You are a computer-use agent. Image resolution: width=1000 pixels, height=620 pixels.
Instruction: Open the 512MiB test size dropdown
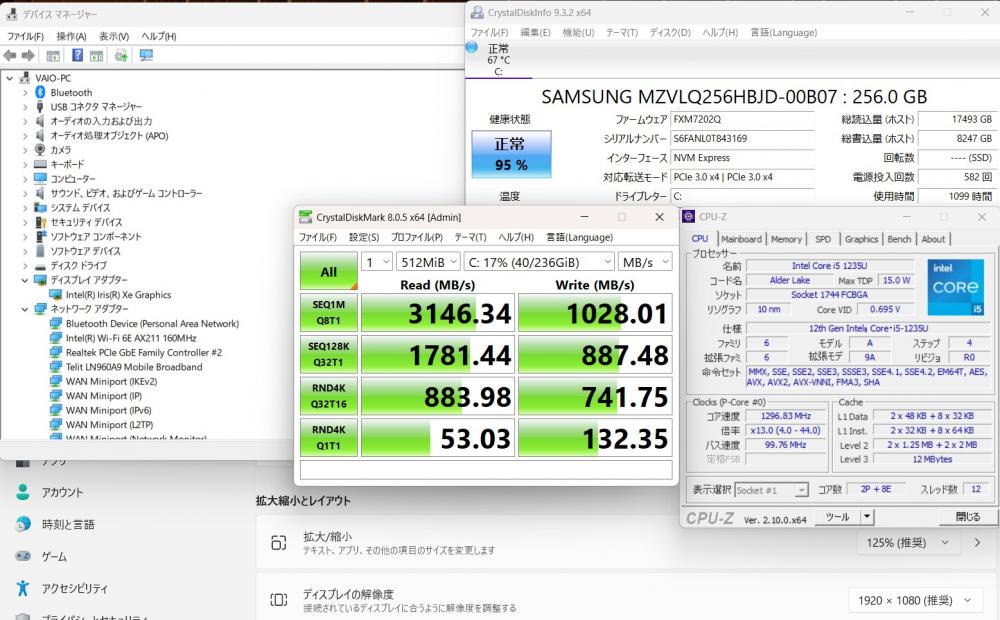point(428,262)
